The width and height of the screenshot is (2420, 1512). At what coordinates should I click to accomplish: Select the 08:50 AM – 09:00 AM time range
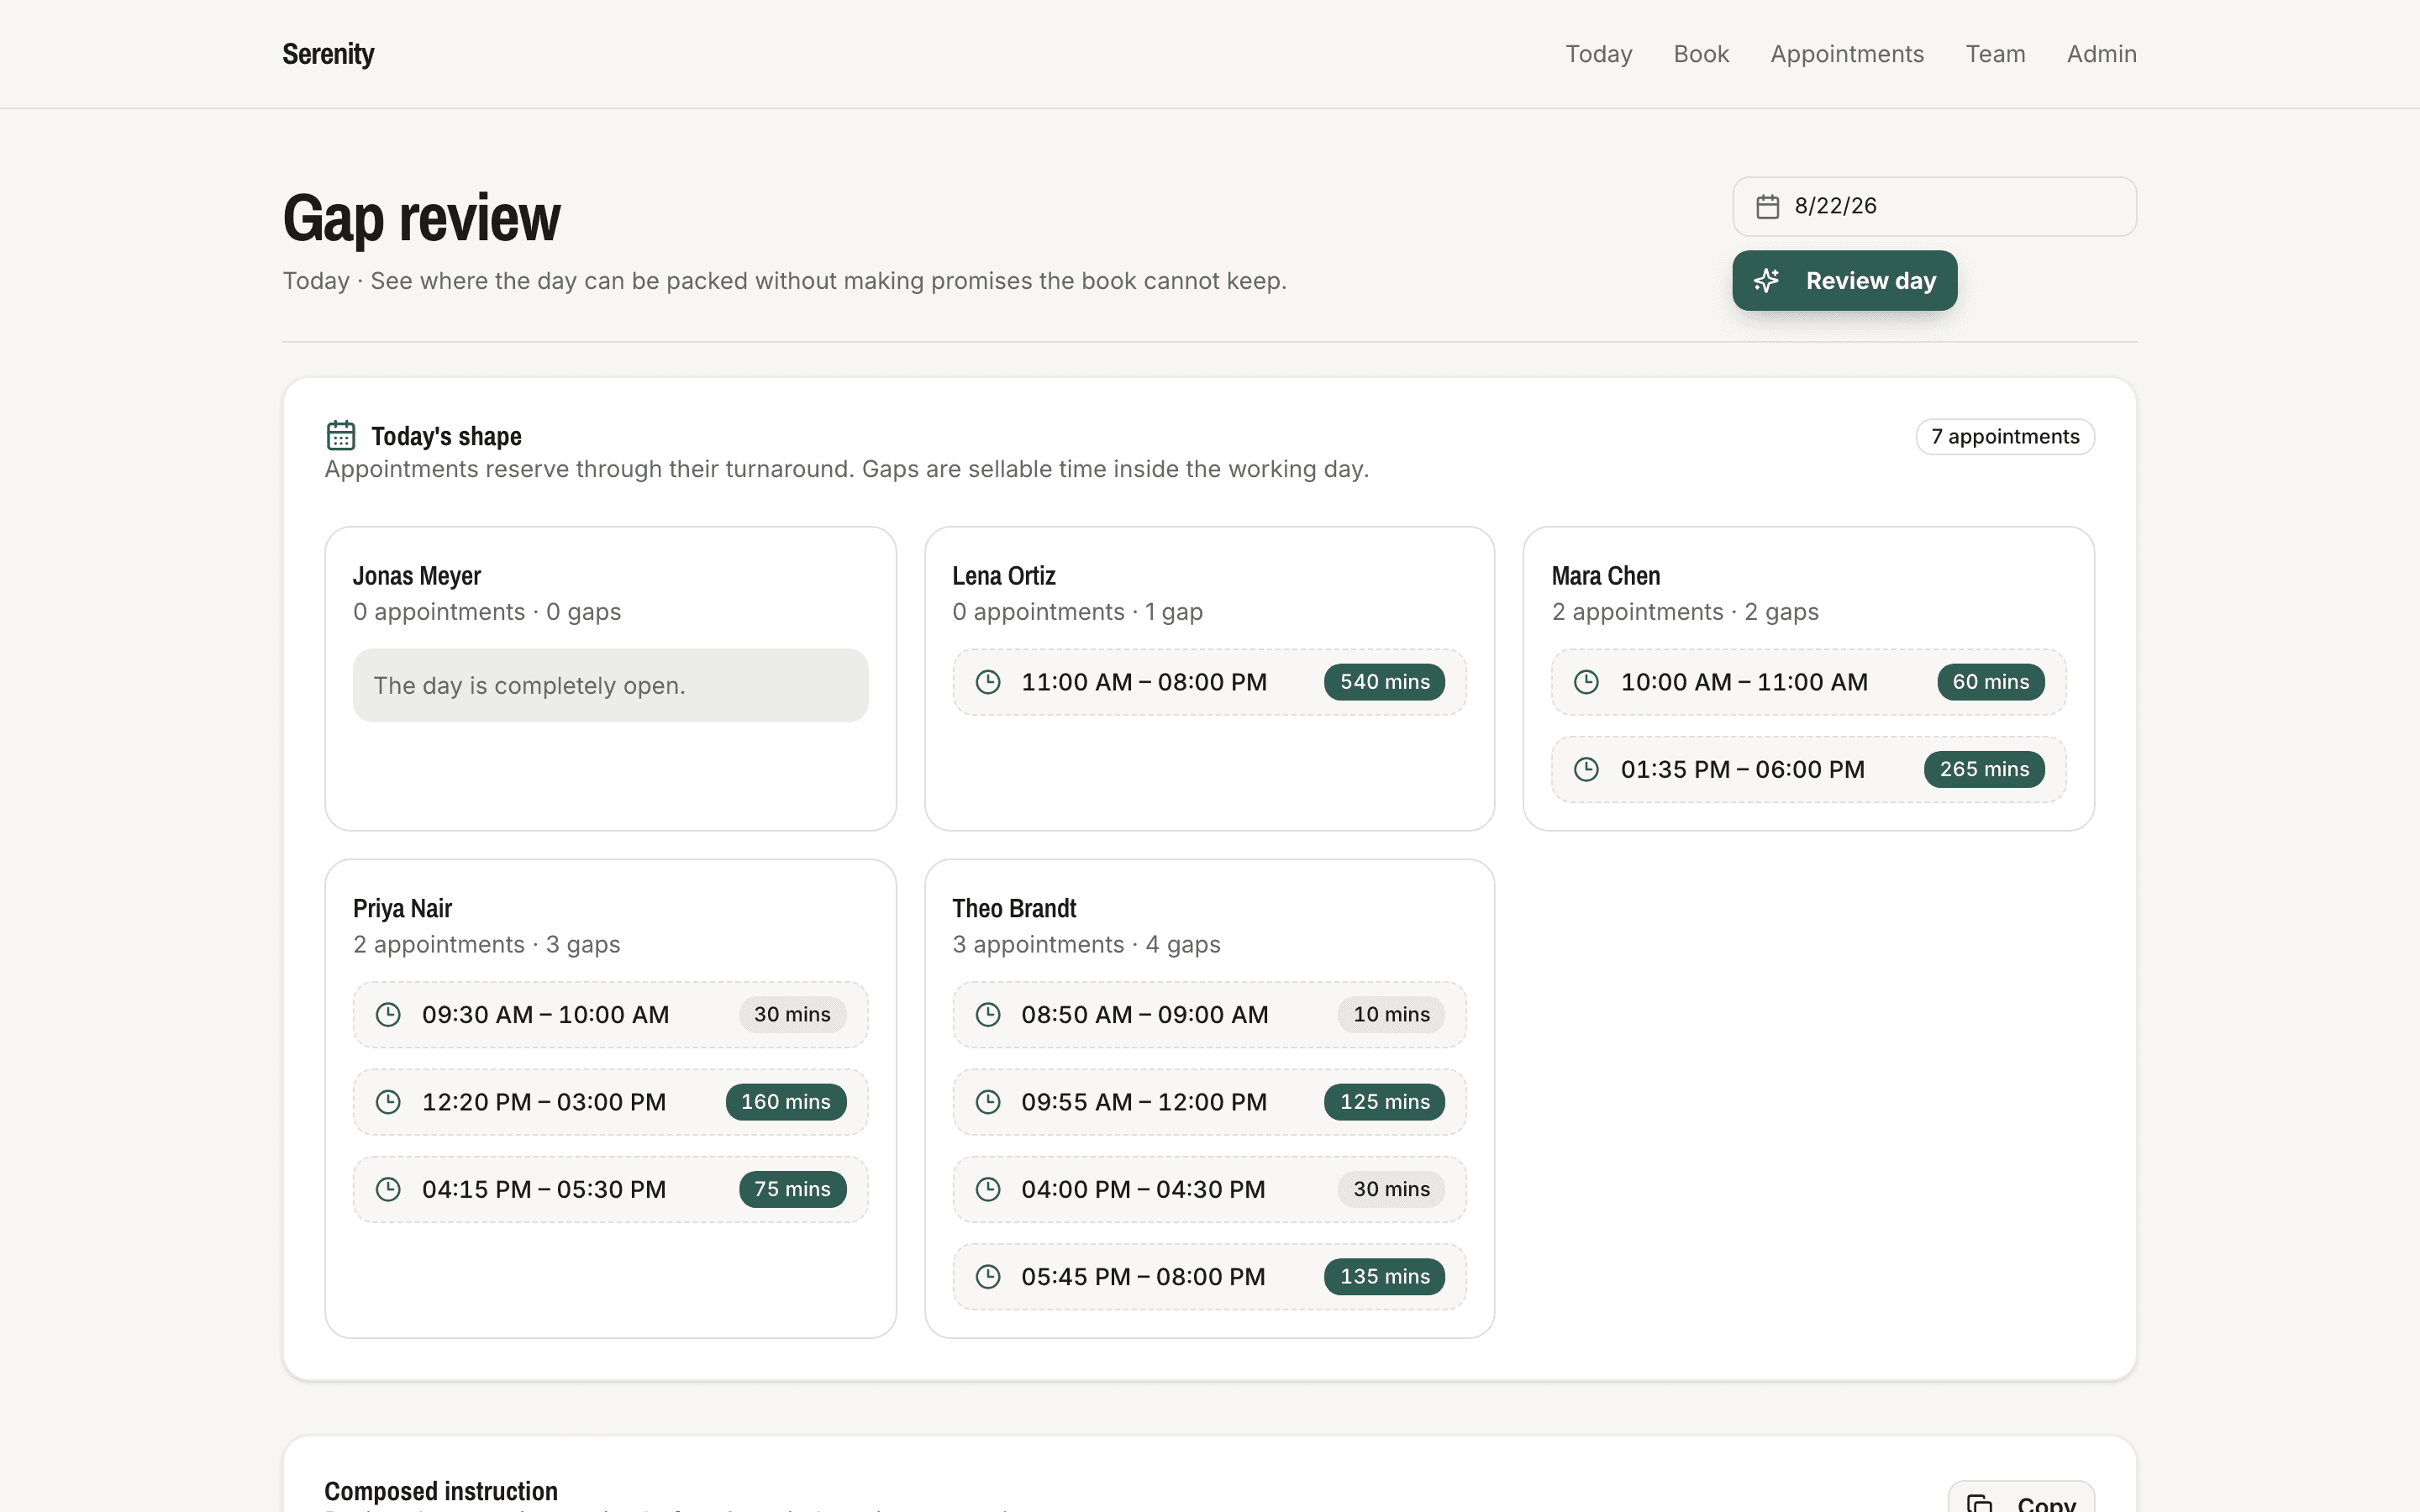1145,1015
